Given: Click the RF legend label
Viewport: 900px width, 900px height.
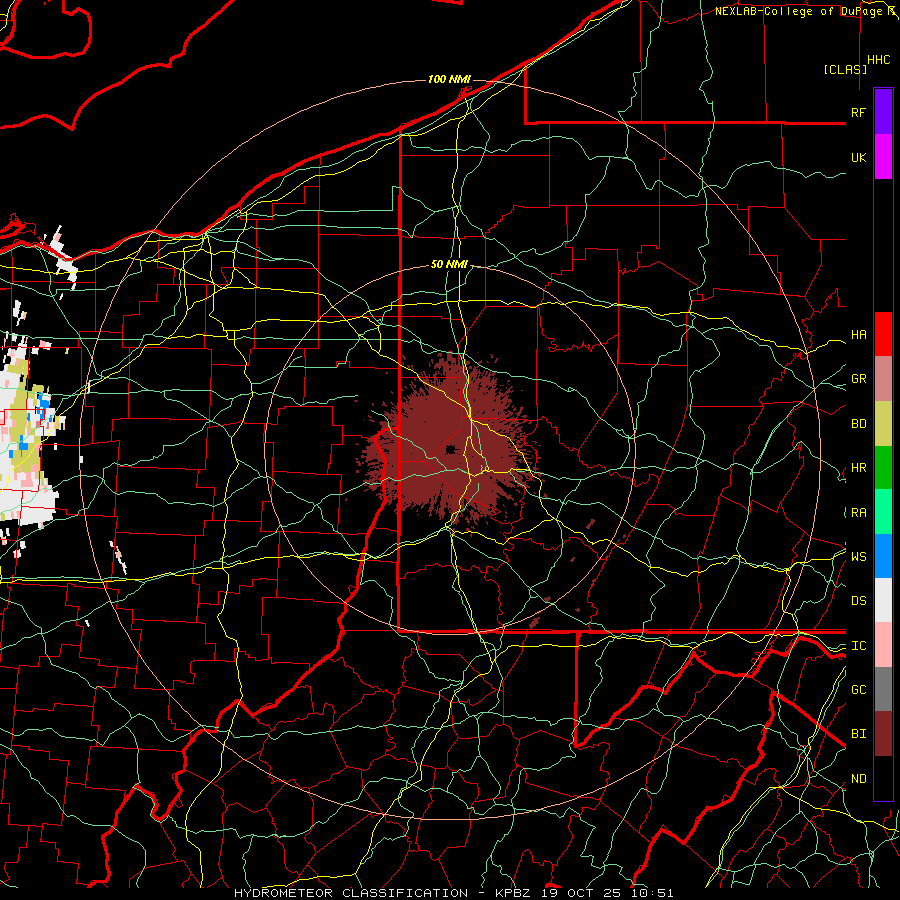Looking at the screenshot, I should coord(858,112).
